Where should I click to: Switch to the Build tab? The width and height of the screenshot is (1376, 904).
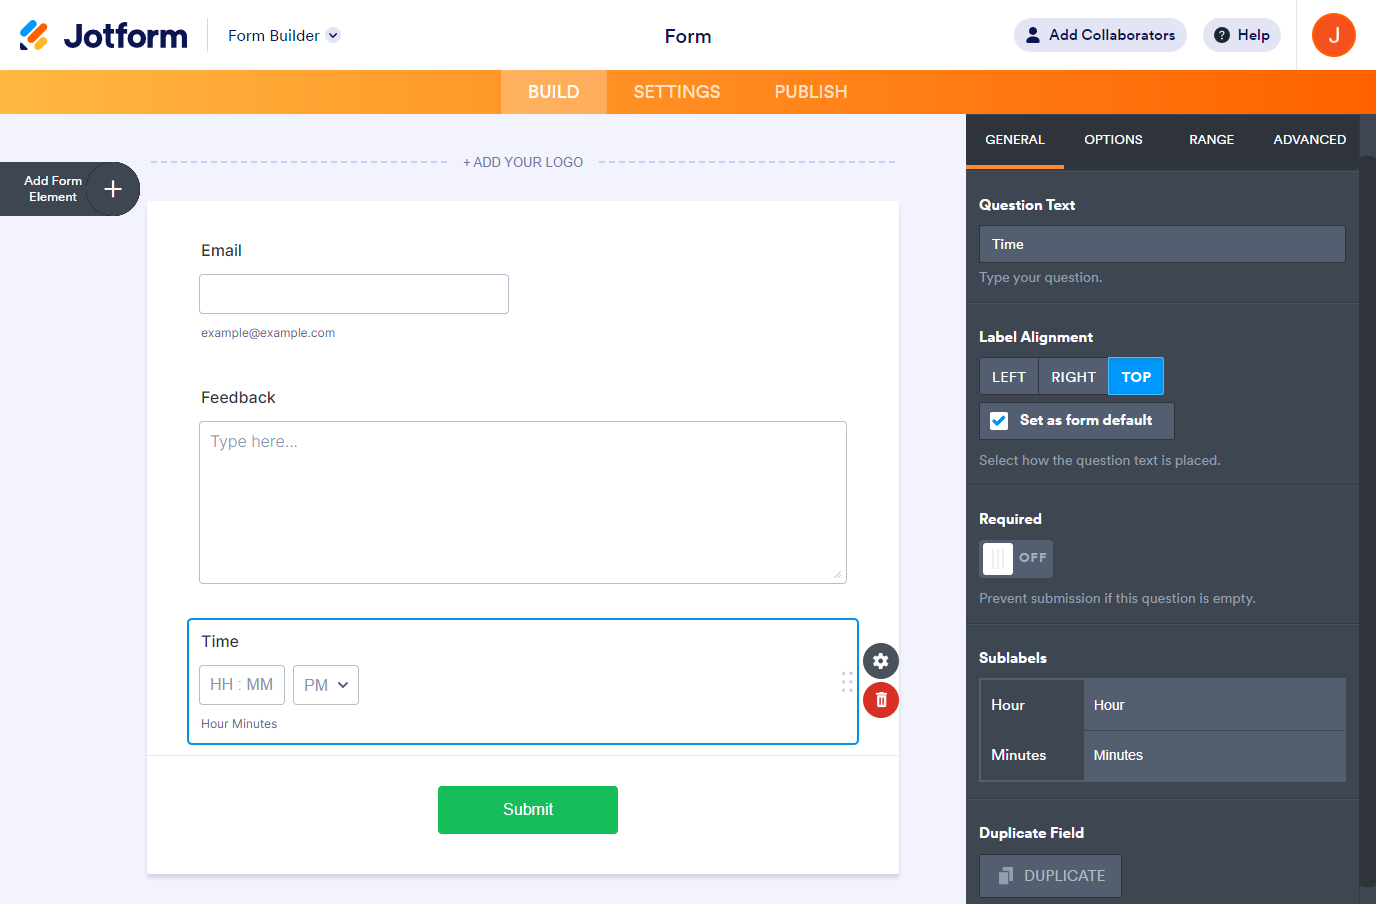554,92
